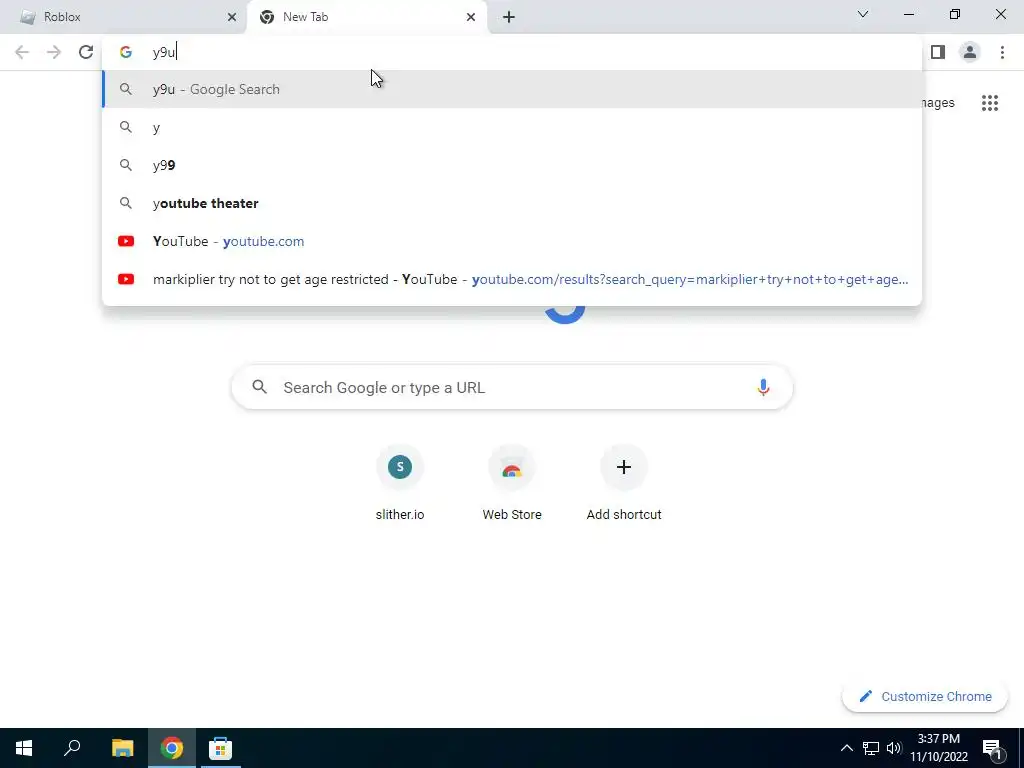
Task: Choose the 'y' search suggestion
Action: (x=512, y=127)
